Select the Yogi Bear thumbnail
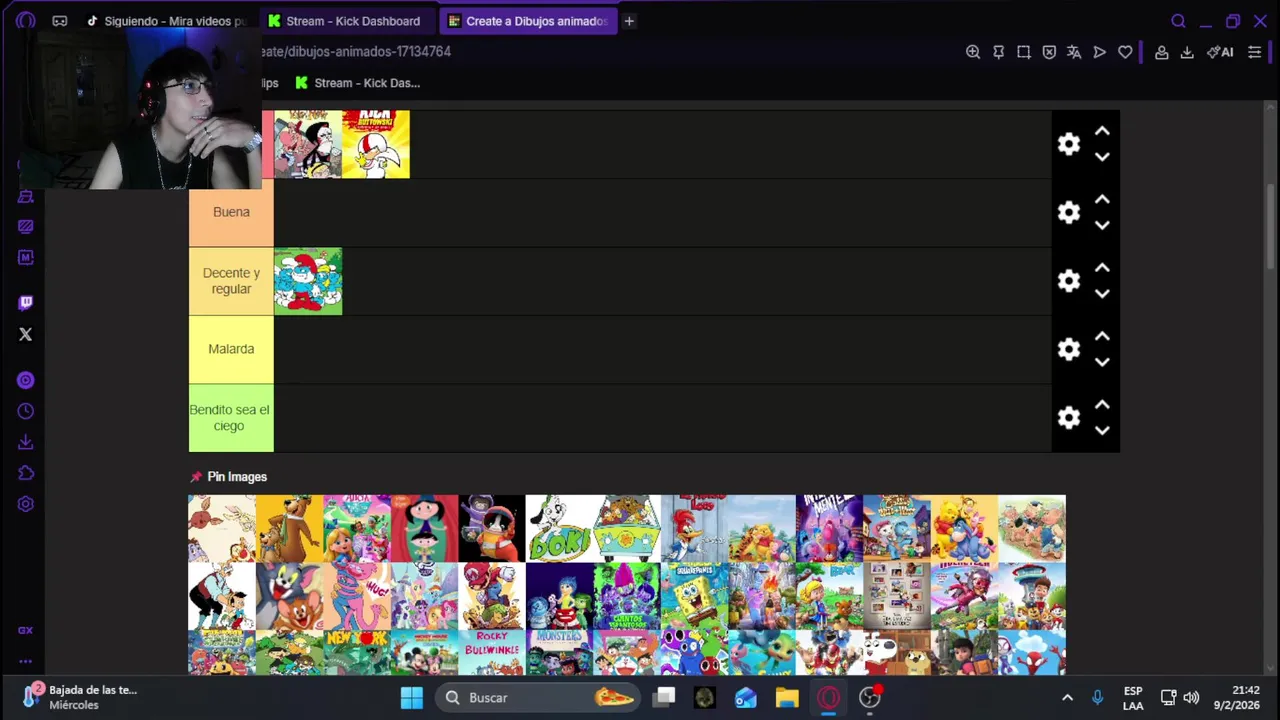This screenshot has height=720, width=1280. (289, 529)
